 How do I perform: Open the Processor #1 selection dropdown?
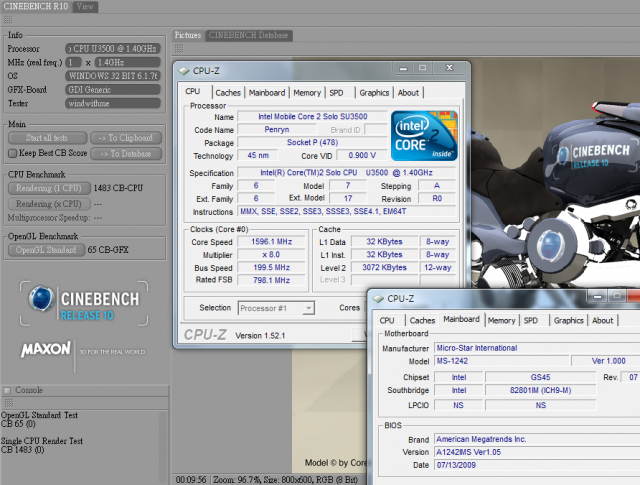[x=276, y=308]
